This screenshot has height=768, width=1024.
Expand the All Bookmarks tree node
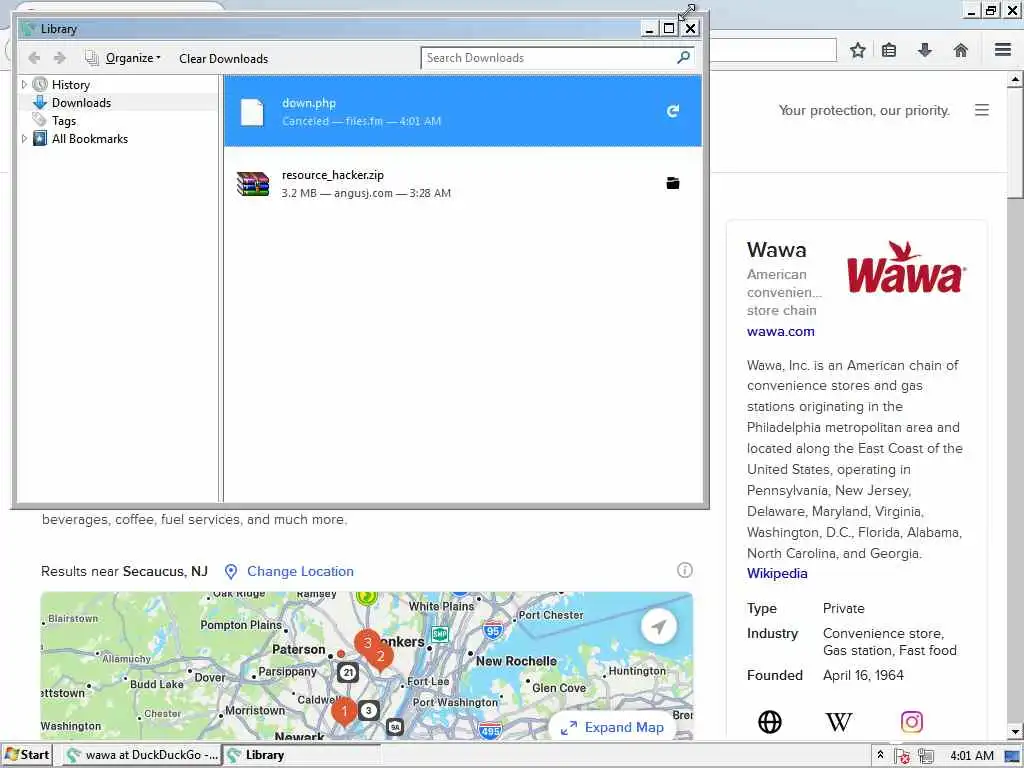[24, 138]
